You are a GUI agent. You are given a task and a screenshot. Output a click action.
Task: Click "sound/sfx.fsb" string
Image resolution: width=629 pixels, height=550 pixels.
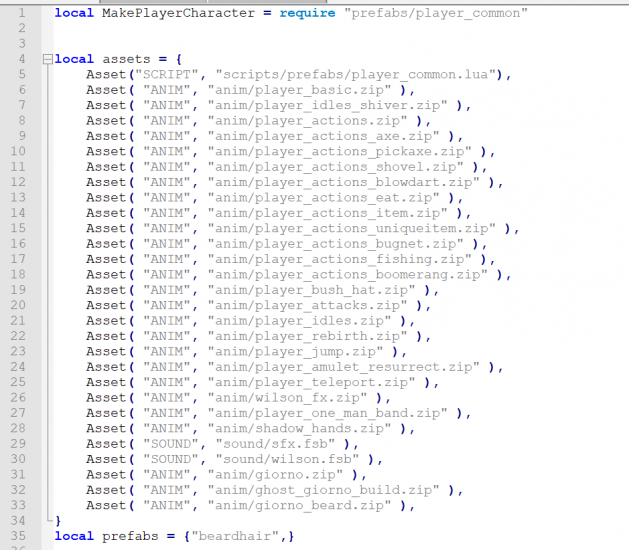275,444
